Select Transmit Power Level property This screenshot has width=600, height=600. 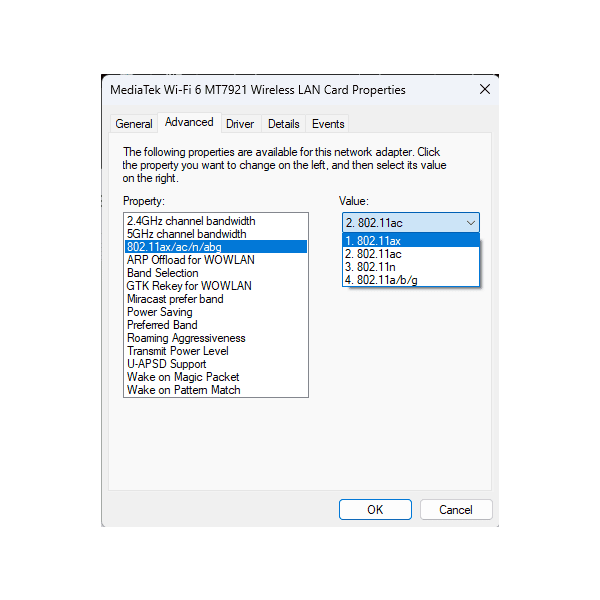pos(216,351)
